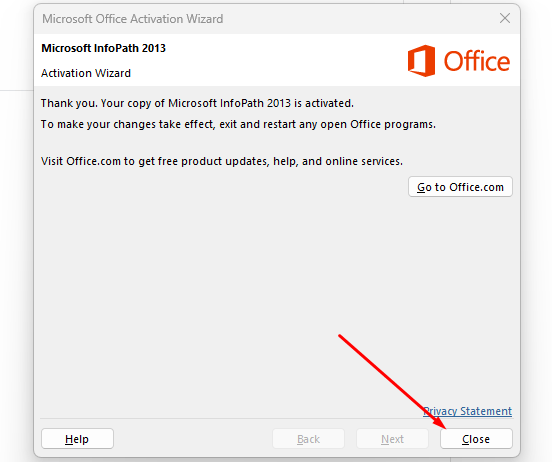Click the orange Office logo icon

(421, 61)
